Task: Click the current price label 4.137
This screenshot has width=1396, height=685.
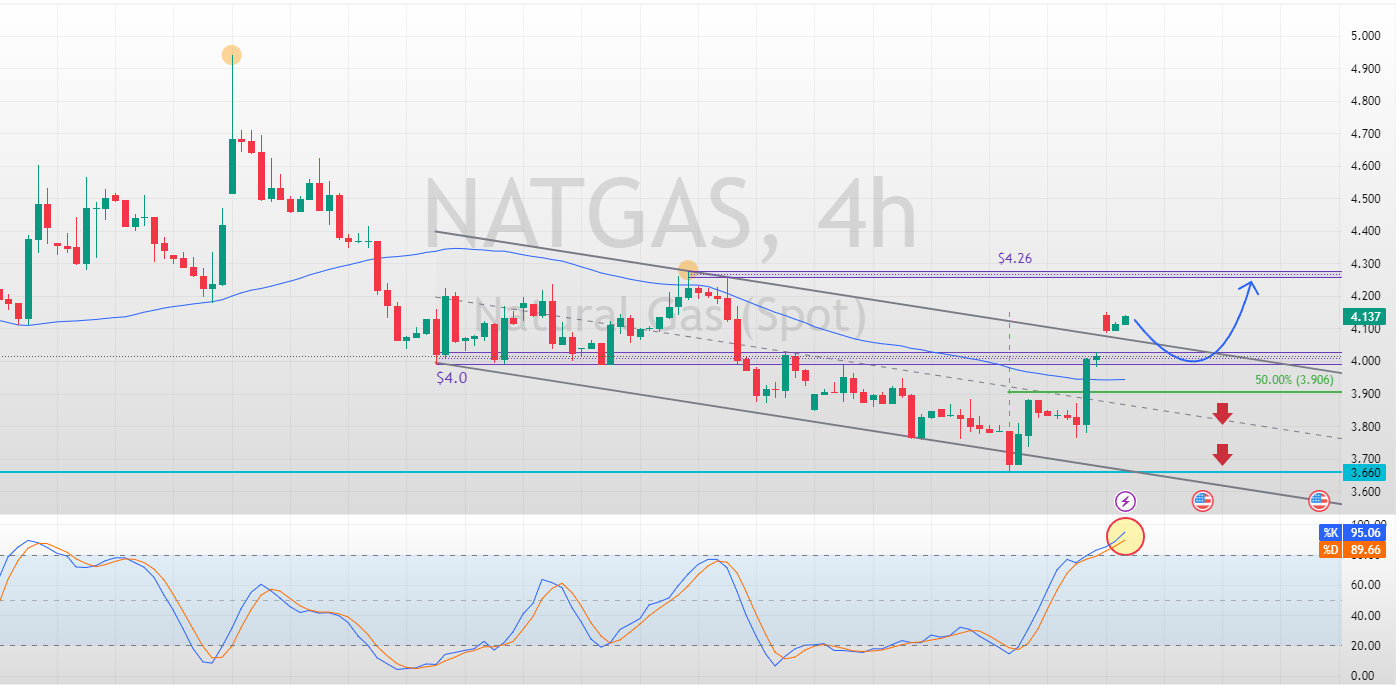Action: 1364,318
